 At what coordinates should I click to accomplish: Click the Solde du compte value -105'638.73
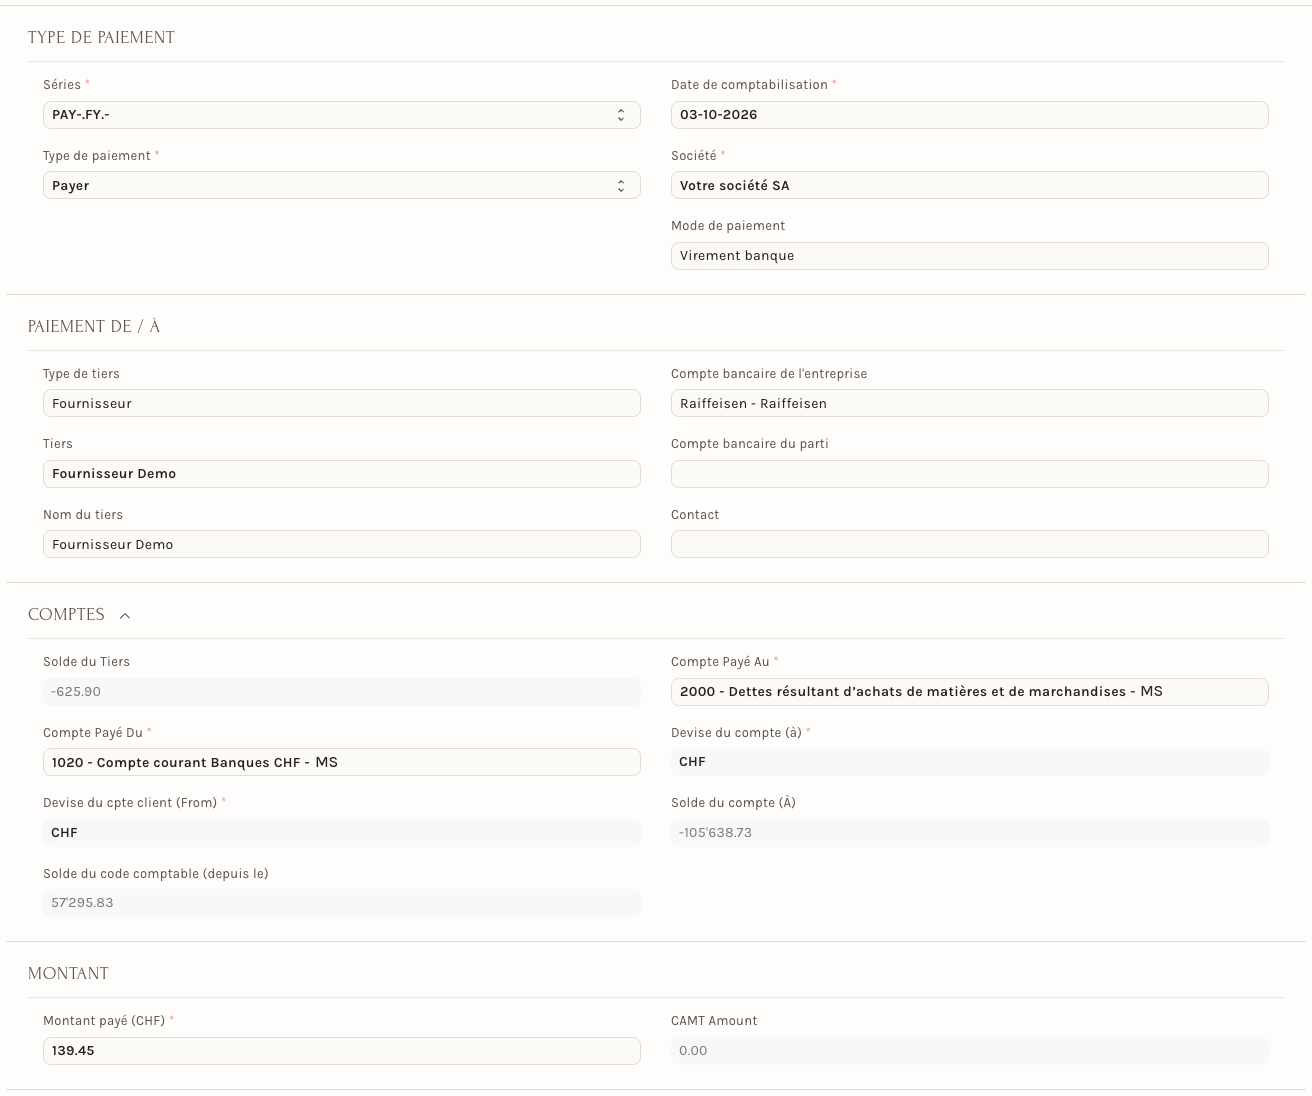click(x=969, y=833)
